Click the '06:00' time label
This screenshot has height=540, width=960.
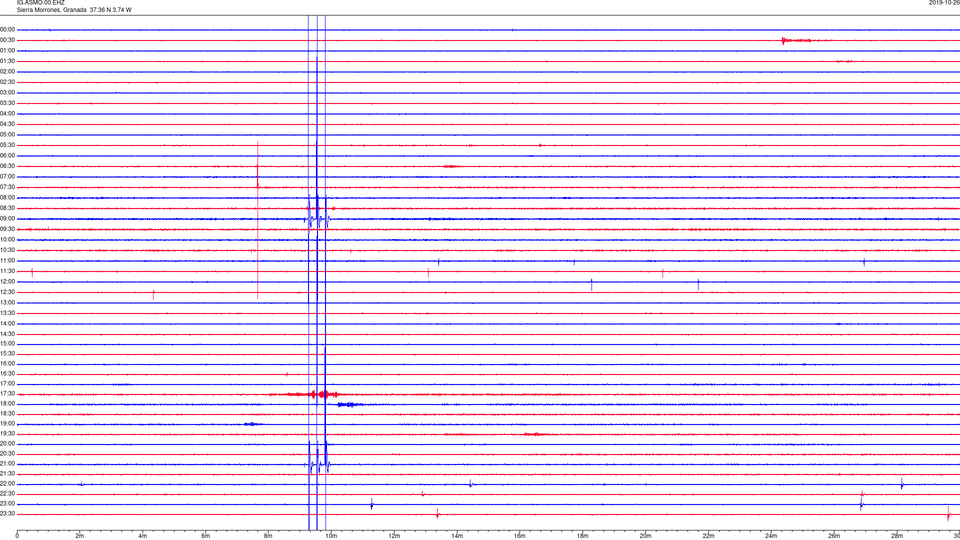pos(8,156)
